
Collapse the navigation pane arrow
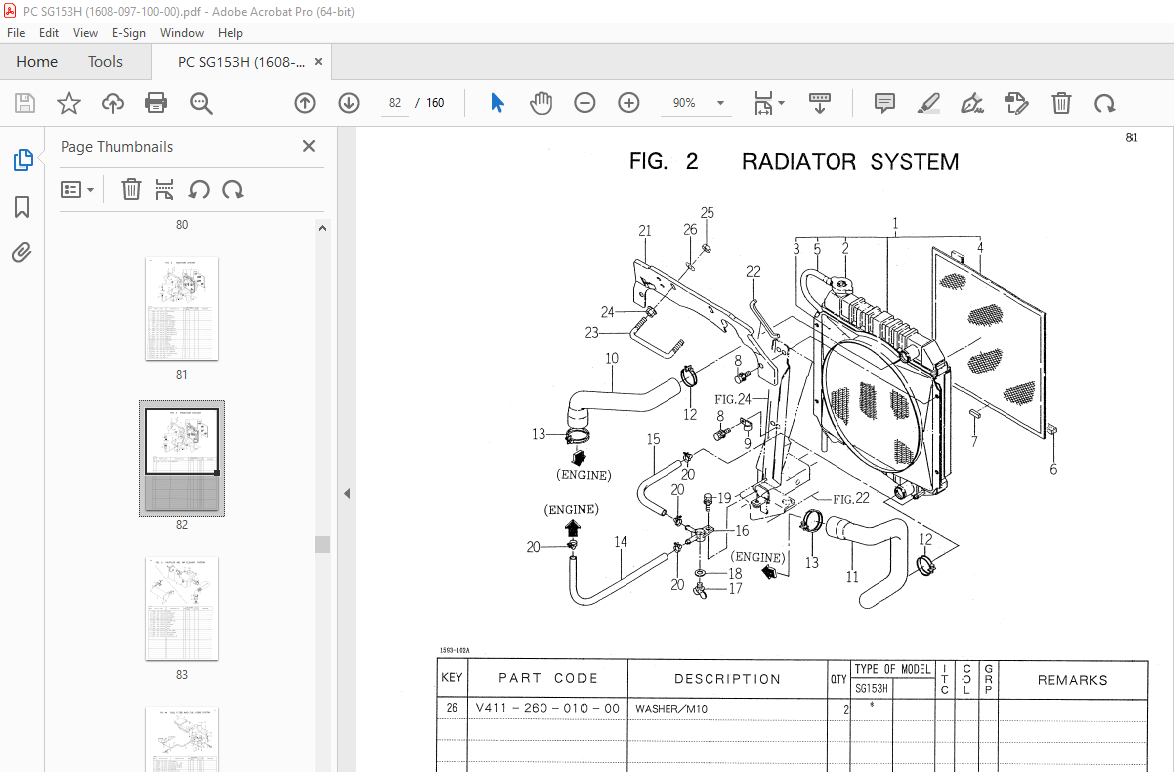347,493
